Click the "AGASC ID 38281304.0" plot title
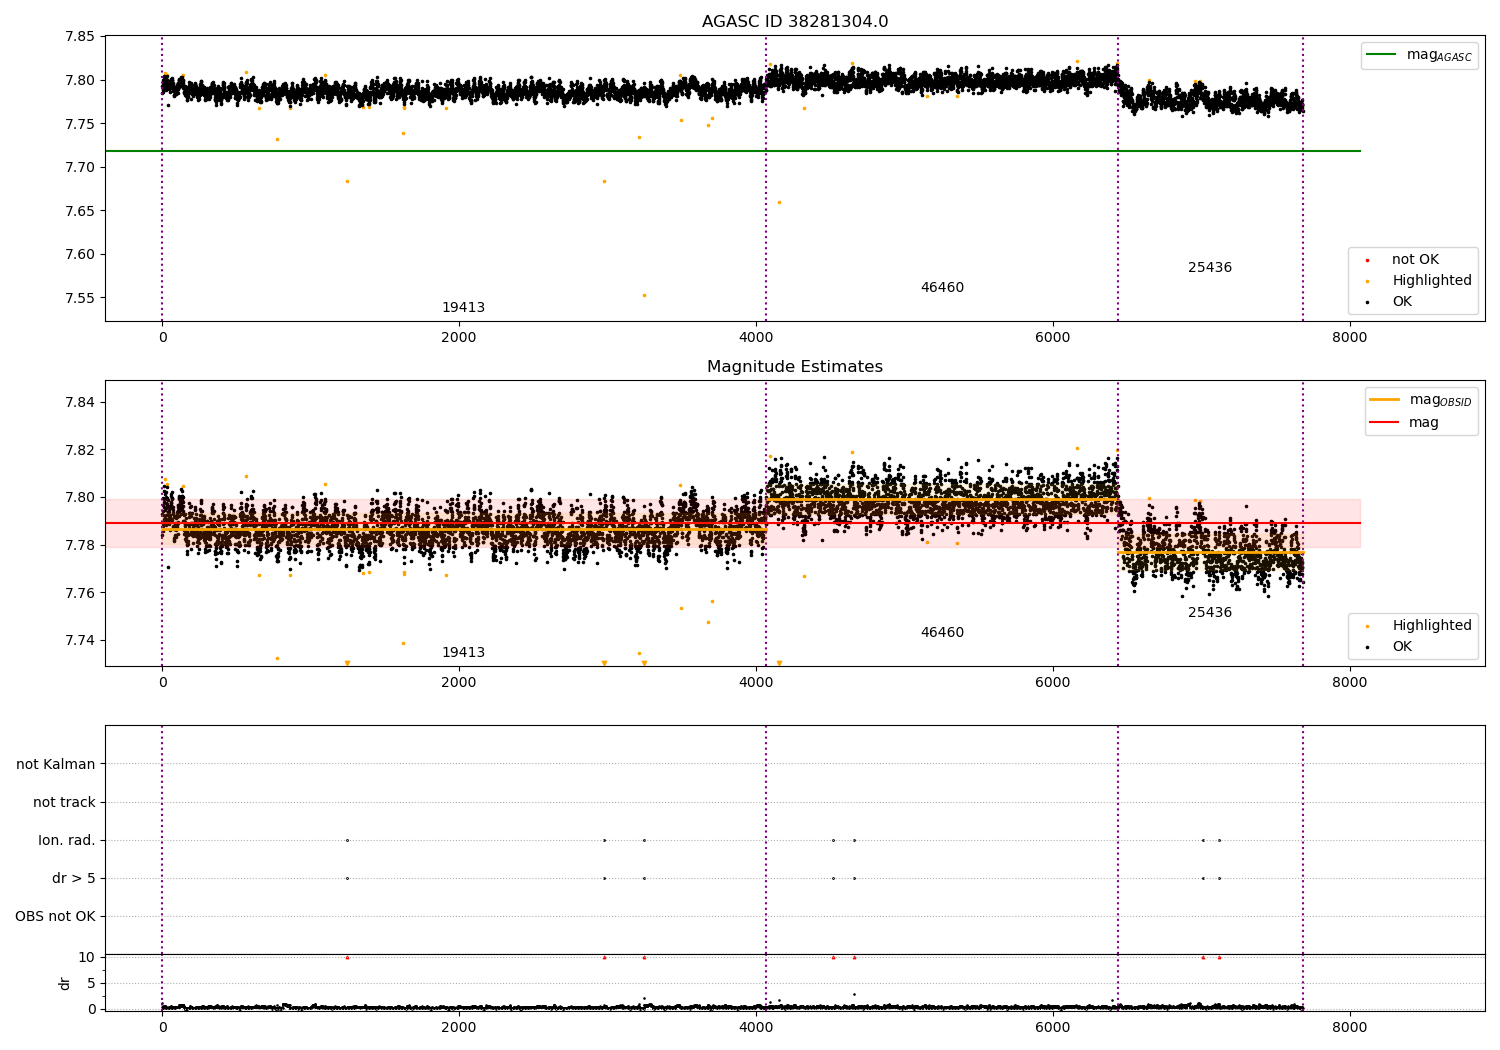This screenshot has height=1050, width=1500. click(x=795, y=22)
